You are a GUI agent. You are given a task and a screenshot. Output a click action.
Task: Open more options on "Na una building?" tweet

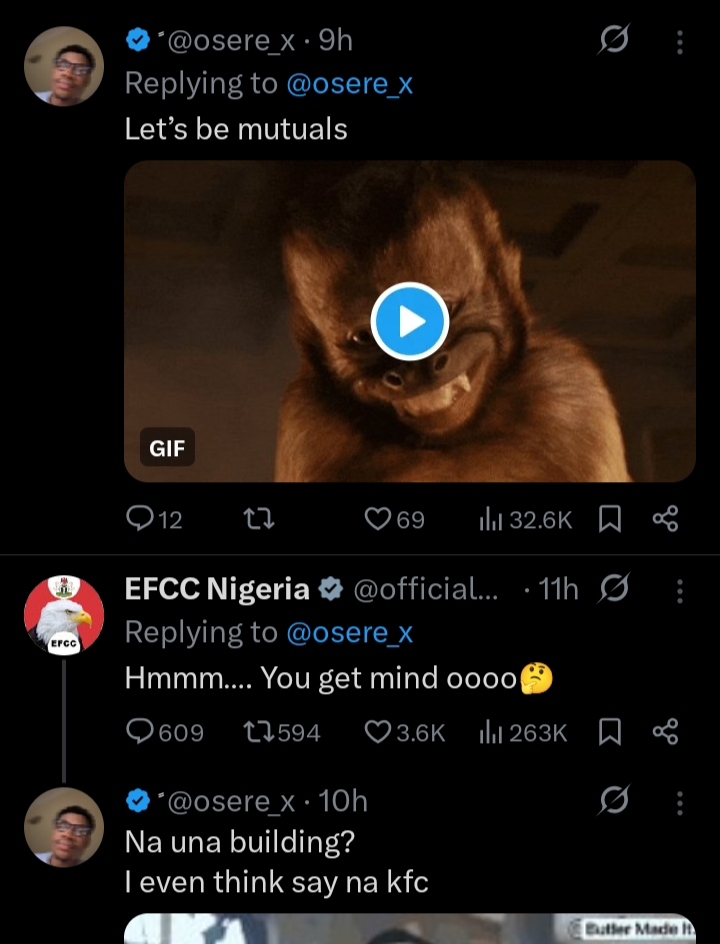click(680, 803)
